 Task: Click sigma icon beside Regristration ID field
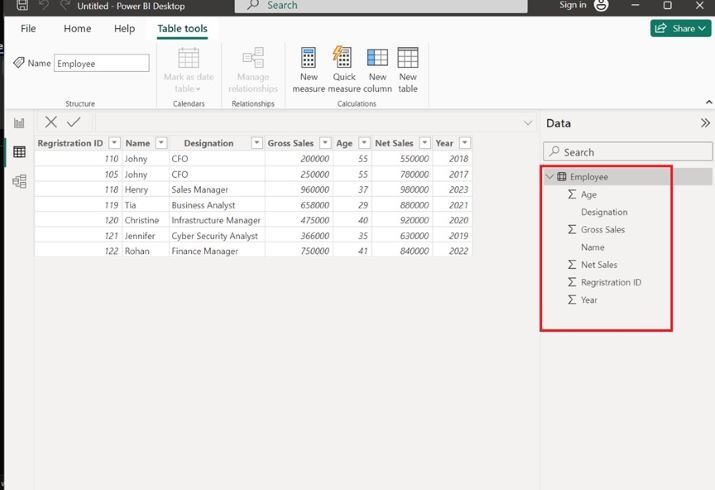click(572, 283)
